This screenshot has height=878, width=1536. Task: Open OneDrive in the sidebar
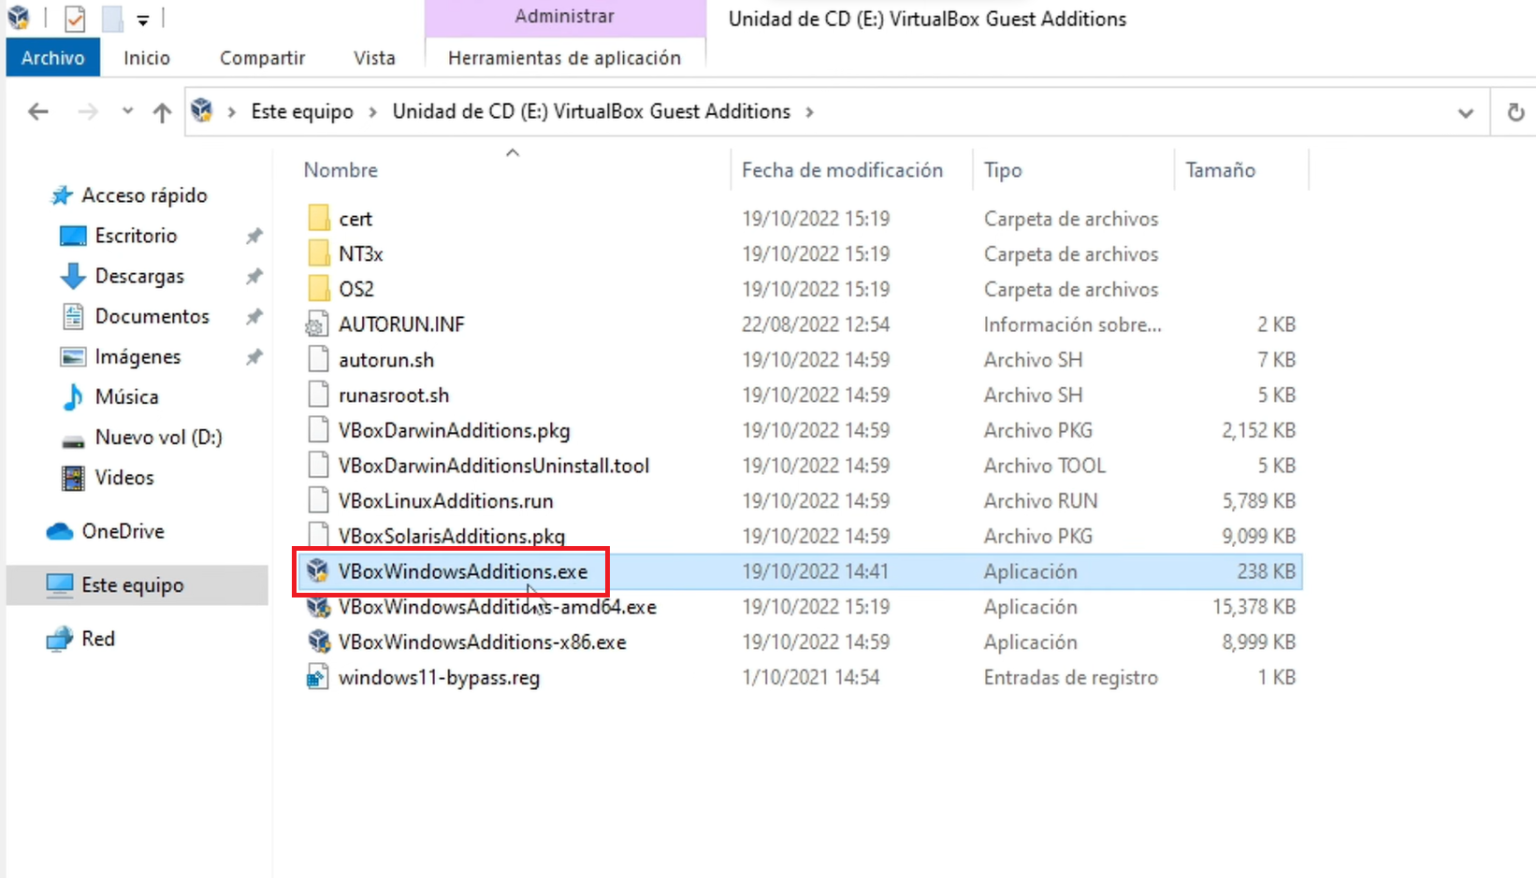[x=122, y=531]
